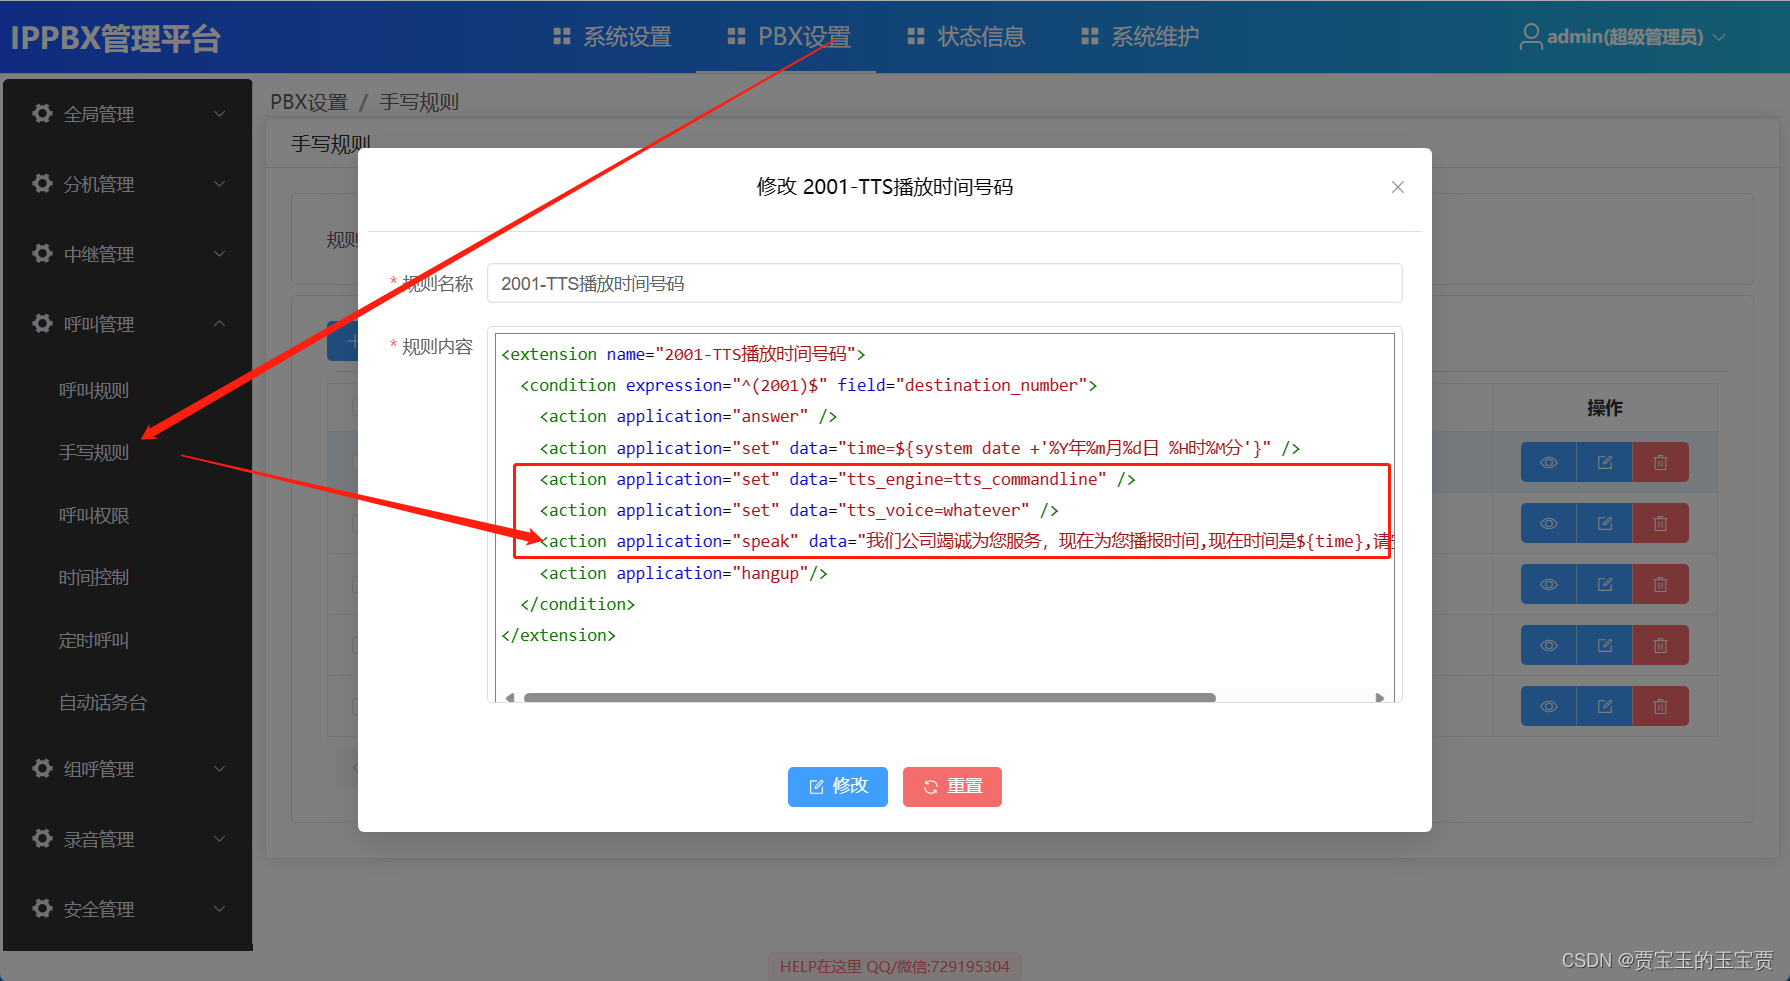
Task: Edit rule in third table row
Action: click(x=1605, y=584)
